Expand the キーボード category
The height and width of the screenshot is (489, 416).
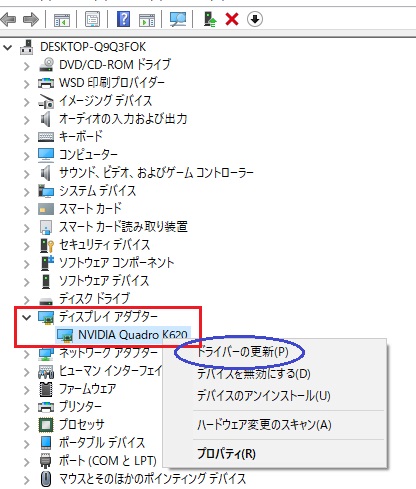coord(27,138)
